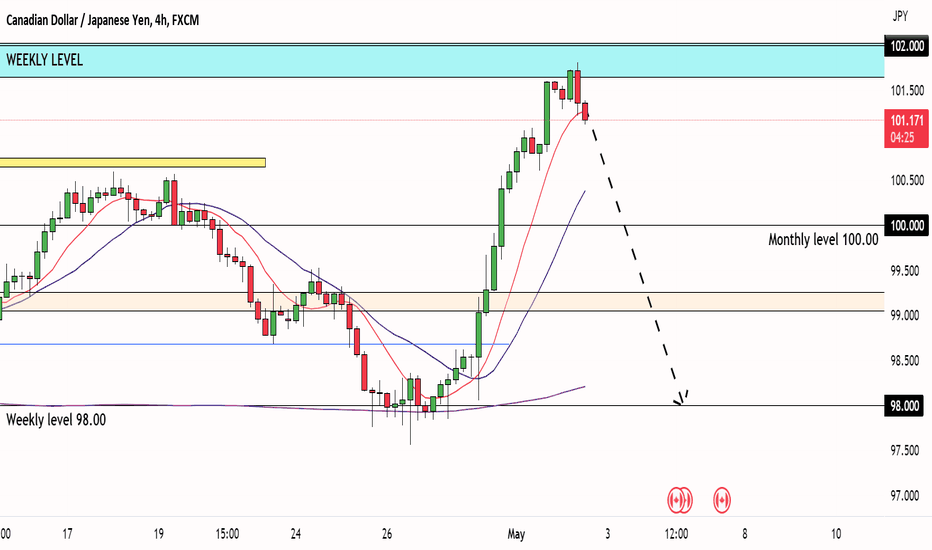The height and width of the screenshot is (550, 932).
Task: Click the Canadian event icon overlapping the first
Action: (687, 500)
